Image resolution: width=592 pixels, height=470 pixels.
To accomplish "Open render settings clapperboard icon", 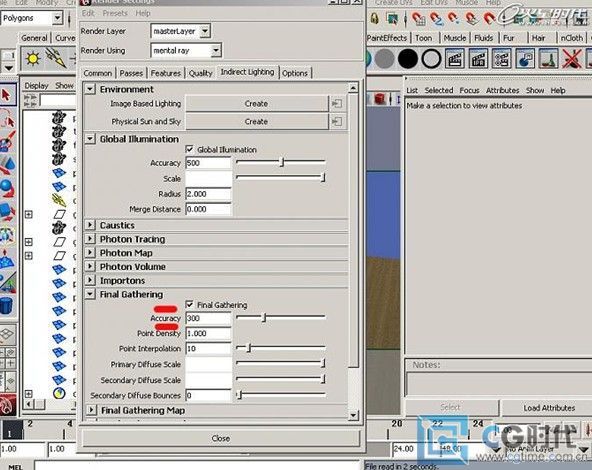I will click(x=501, y=59).
